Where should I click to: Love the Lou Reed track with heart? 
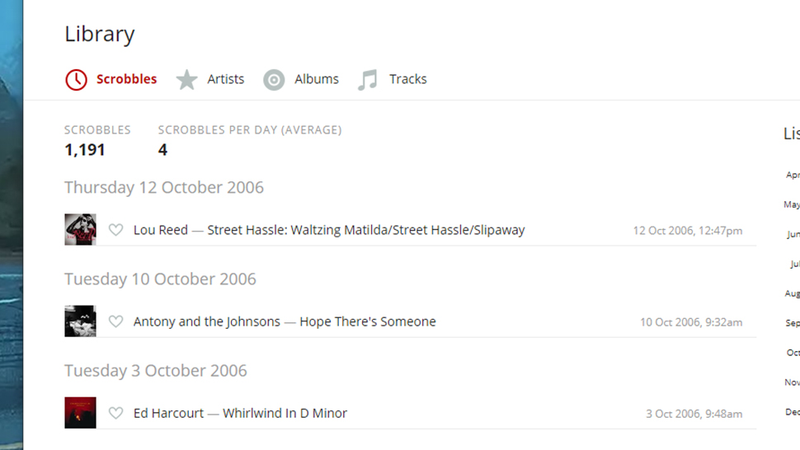pos(116,230)
